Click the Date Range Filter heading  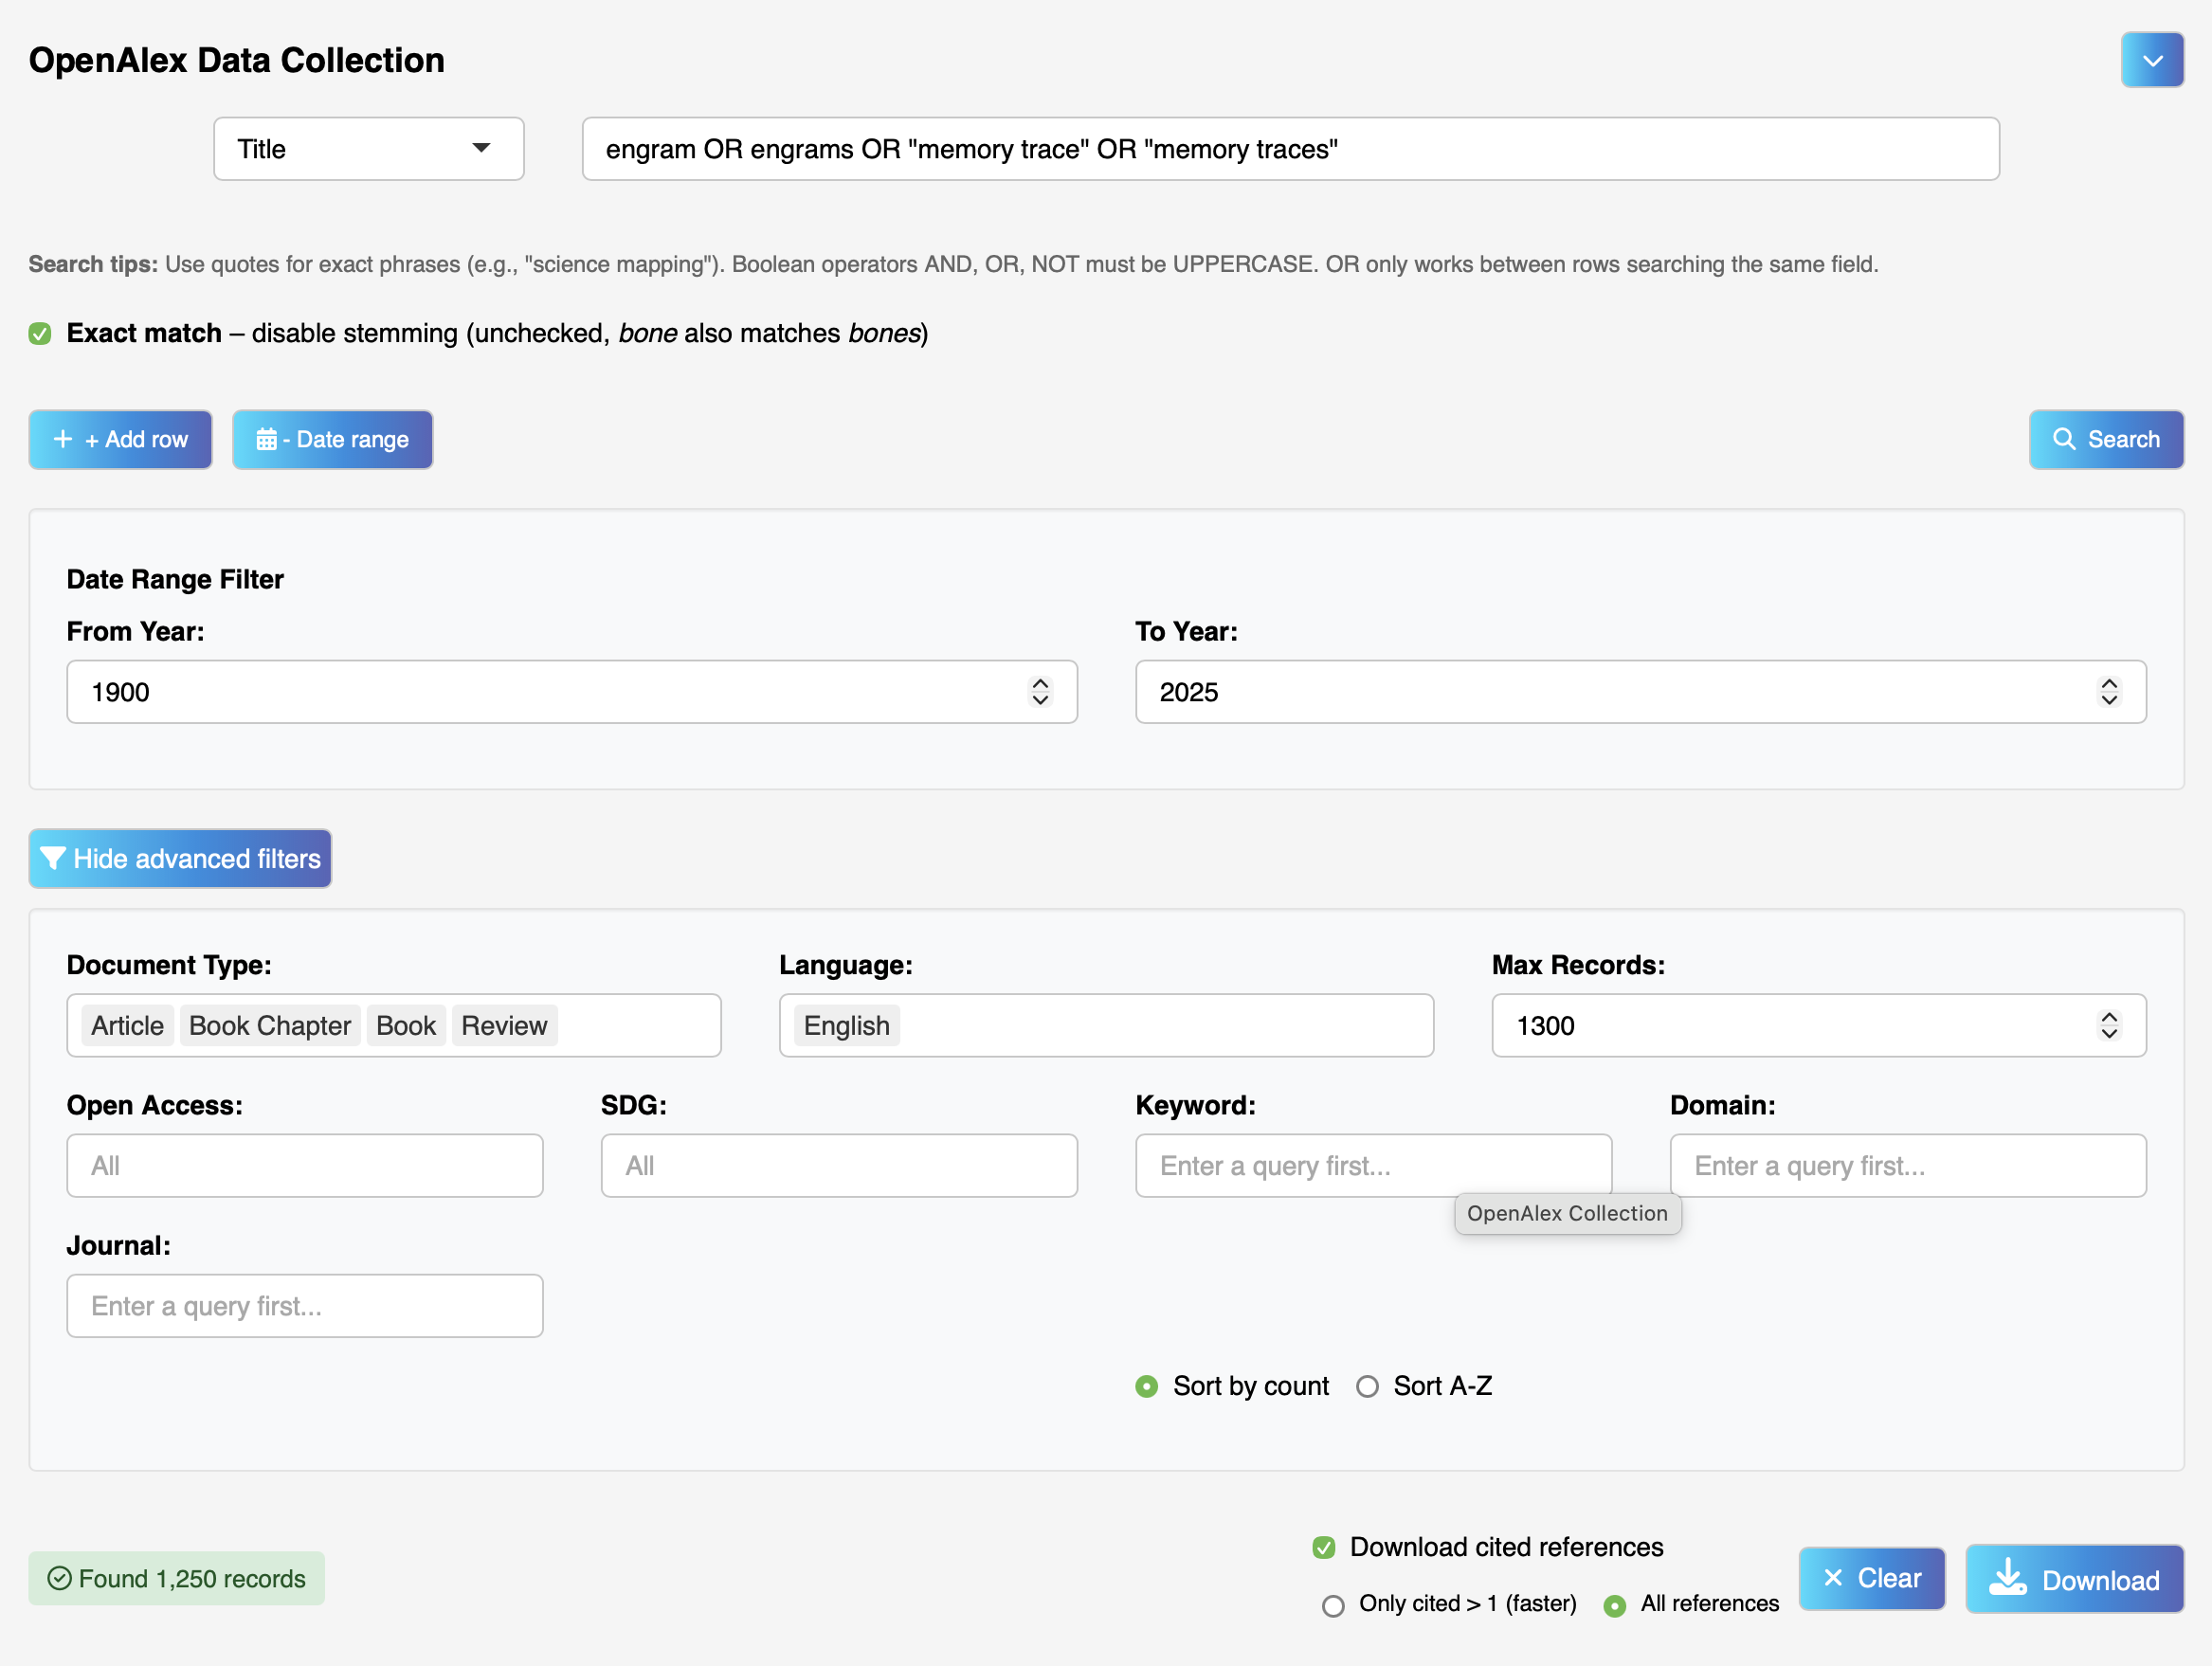click(x=175, y=579)
